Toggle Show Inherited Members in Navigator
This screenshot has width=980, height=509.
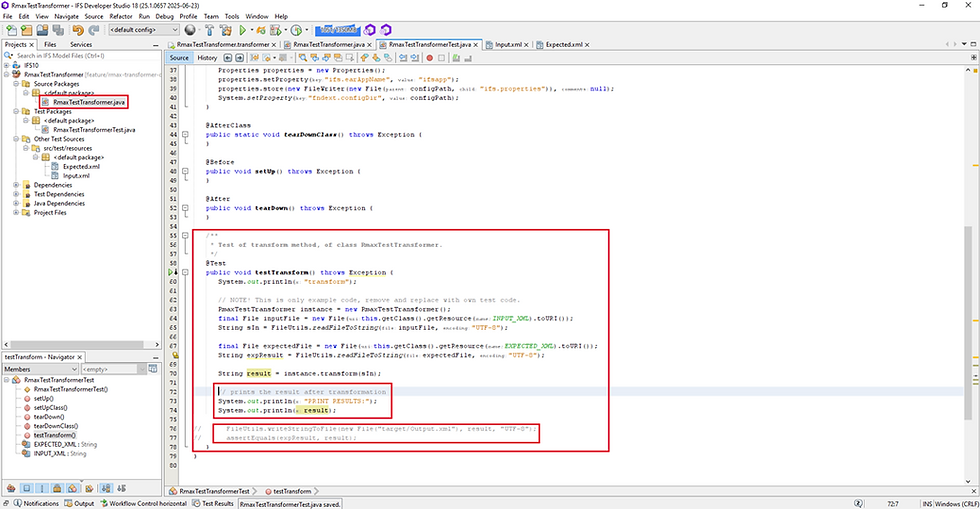(11, 488)
